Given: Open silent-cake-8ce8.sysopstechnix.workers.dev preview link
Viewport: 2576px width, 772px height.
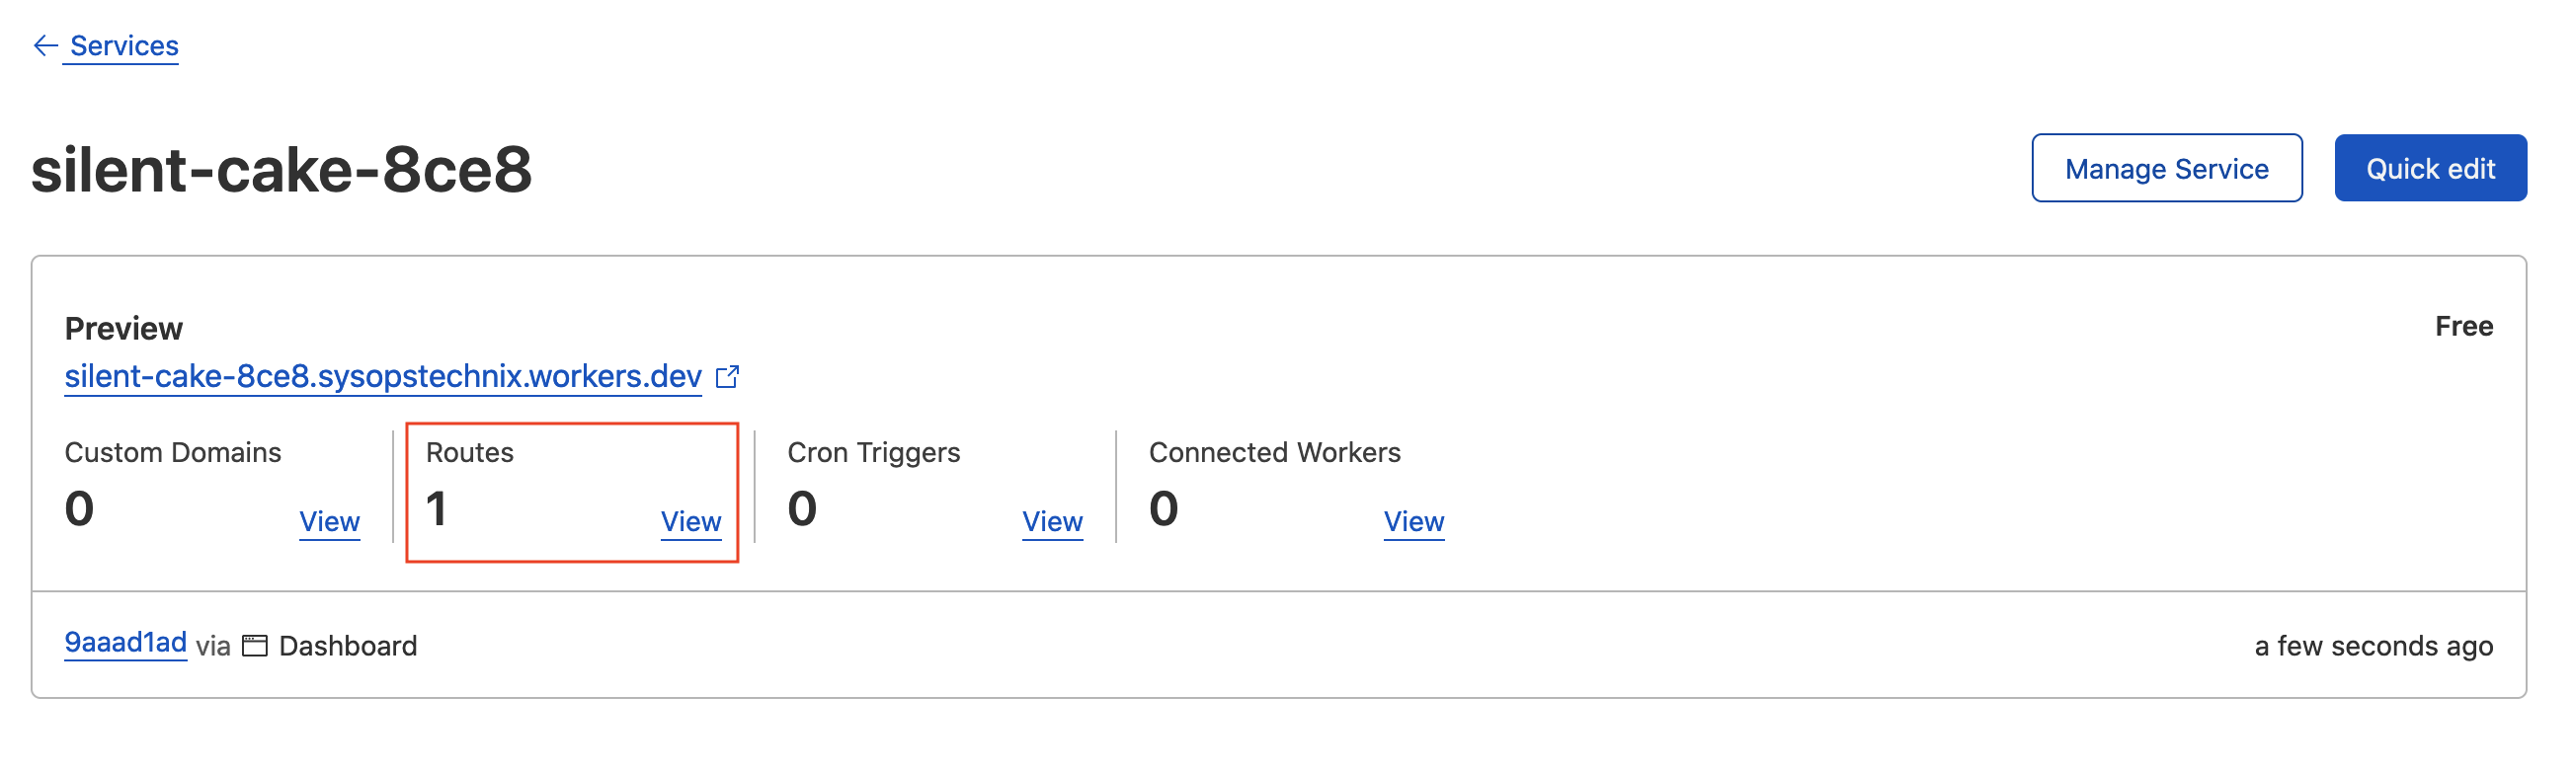Looking at the screenshot, I should [x=383, y=376].
